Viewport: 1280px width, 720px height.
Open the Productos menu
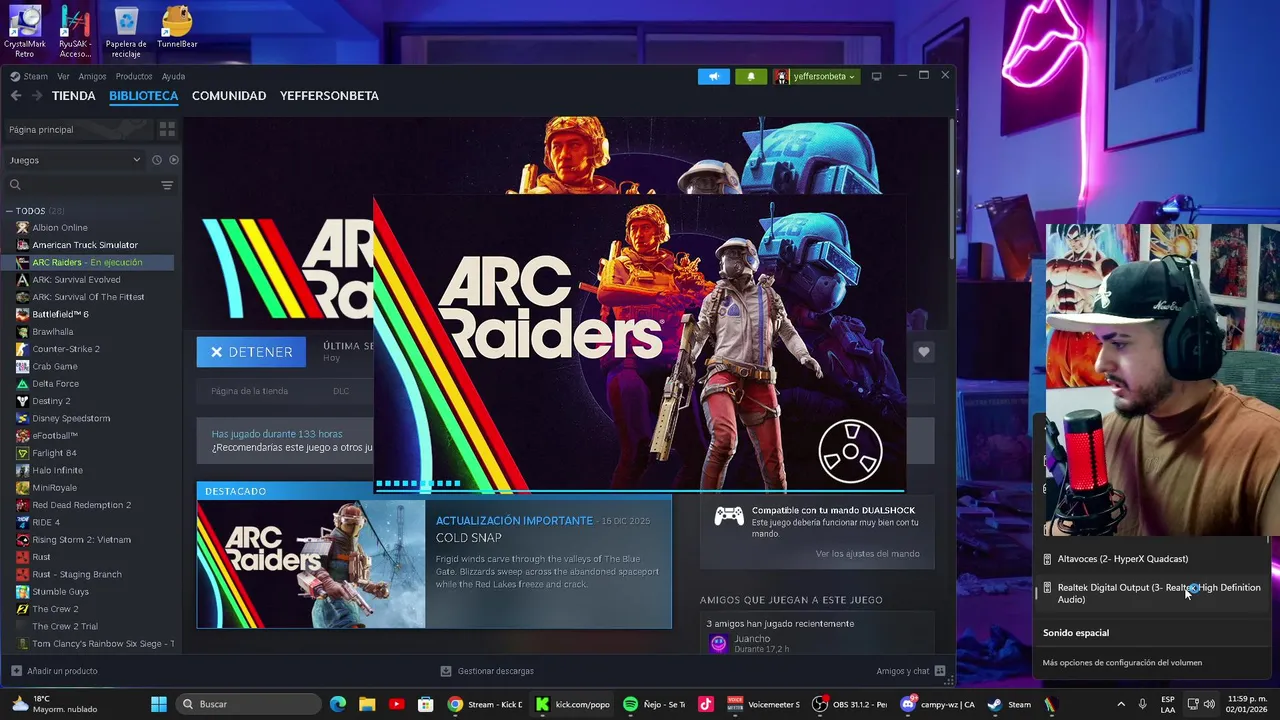click(x=133, y=76)
